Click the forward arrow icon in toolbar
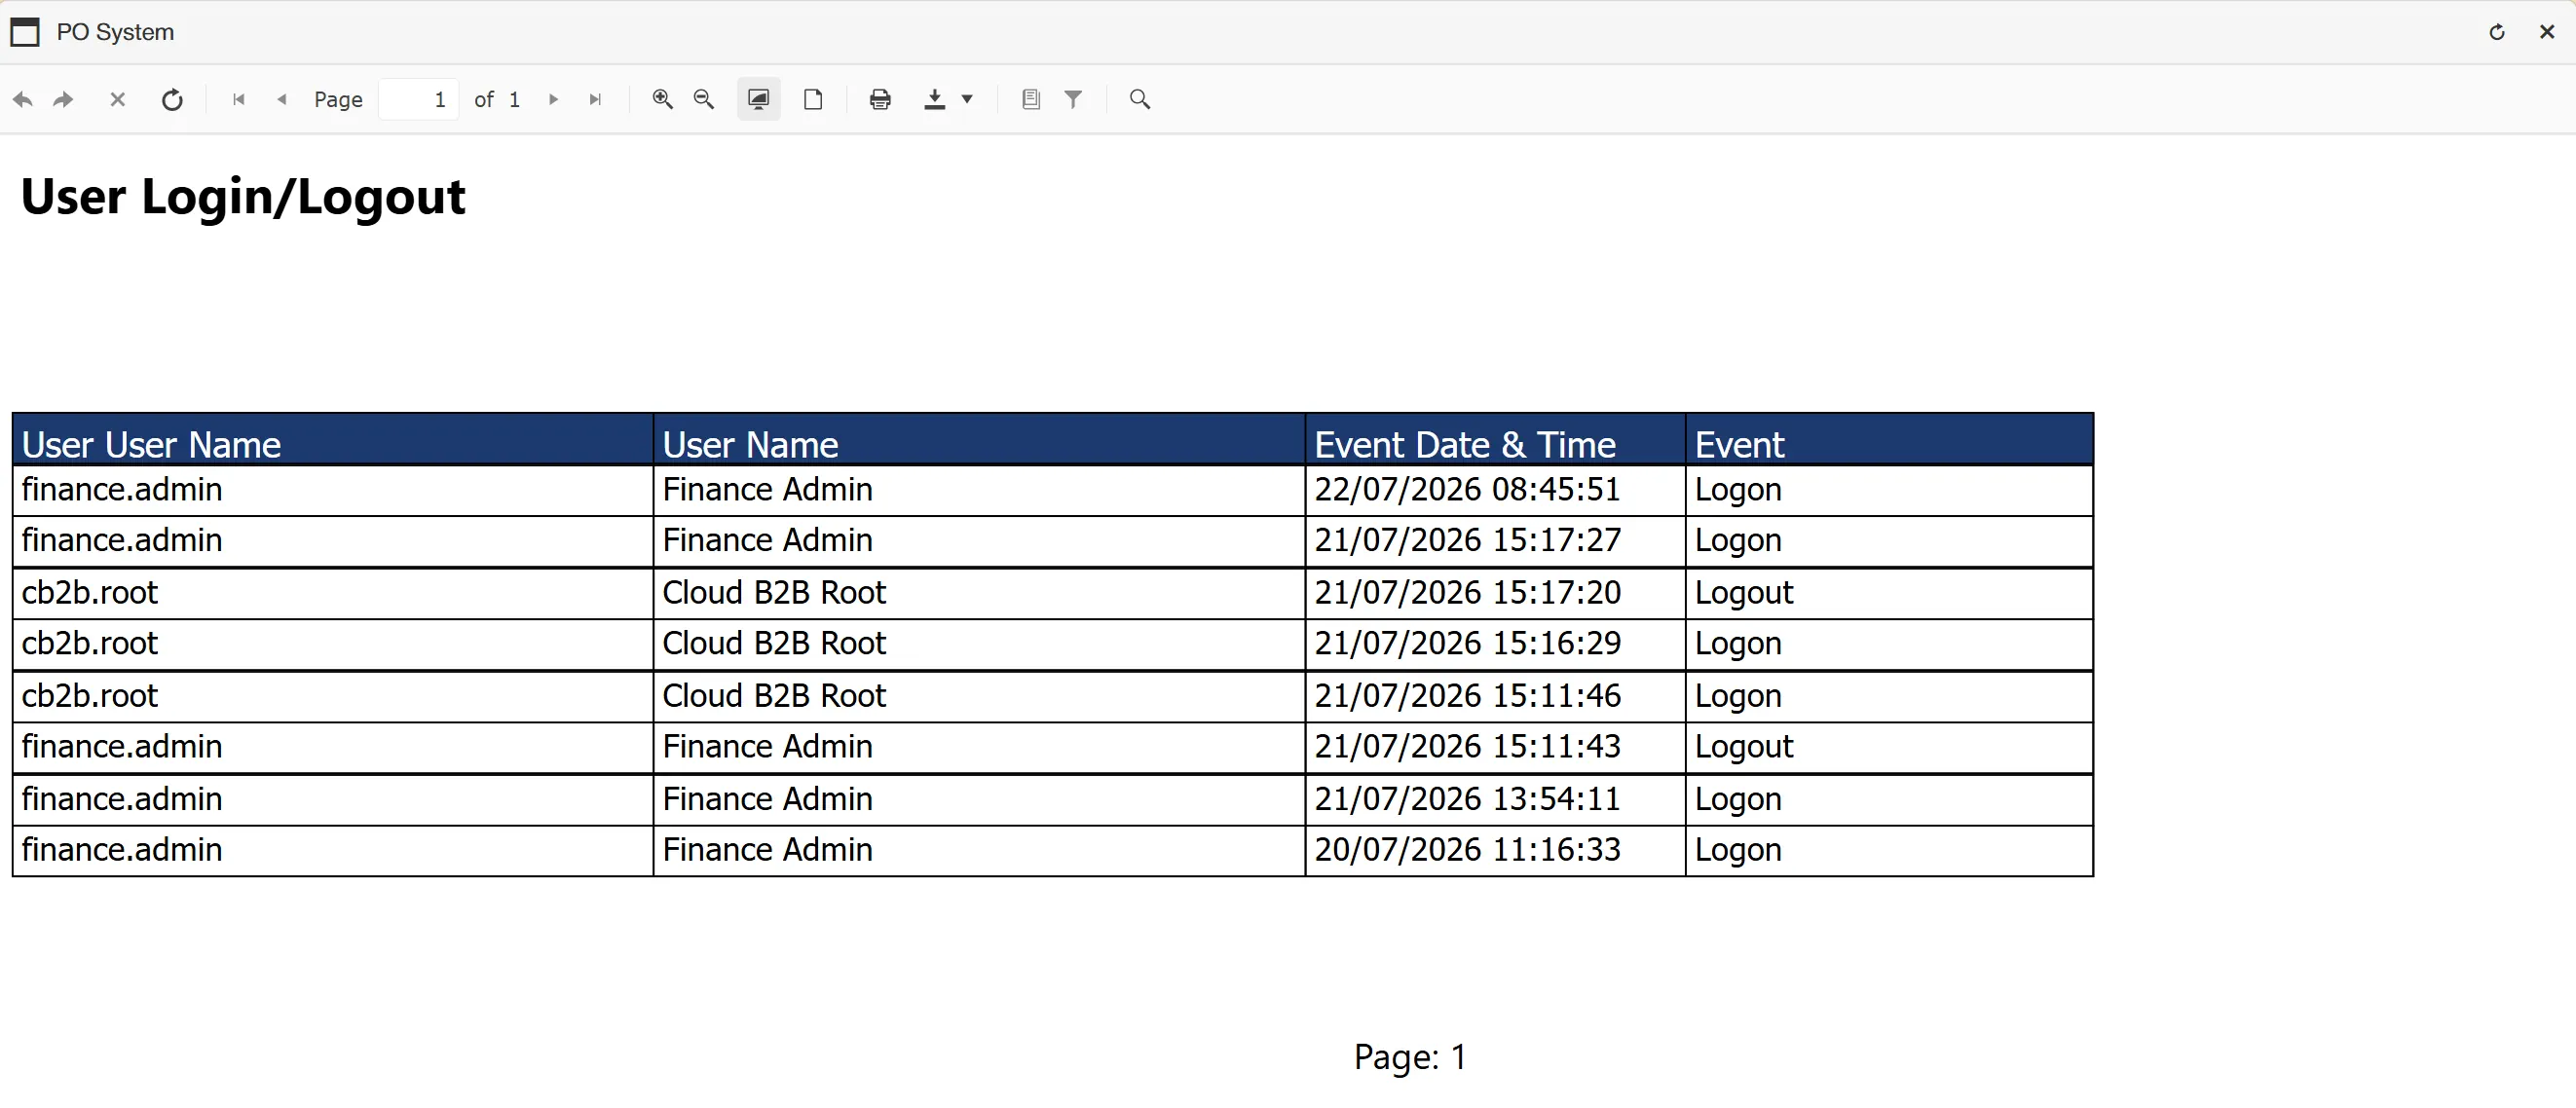 (x=63, y=99)
